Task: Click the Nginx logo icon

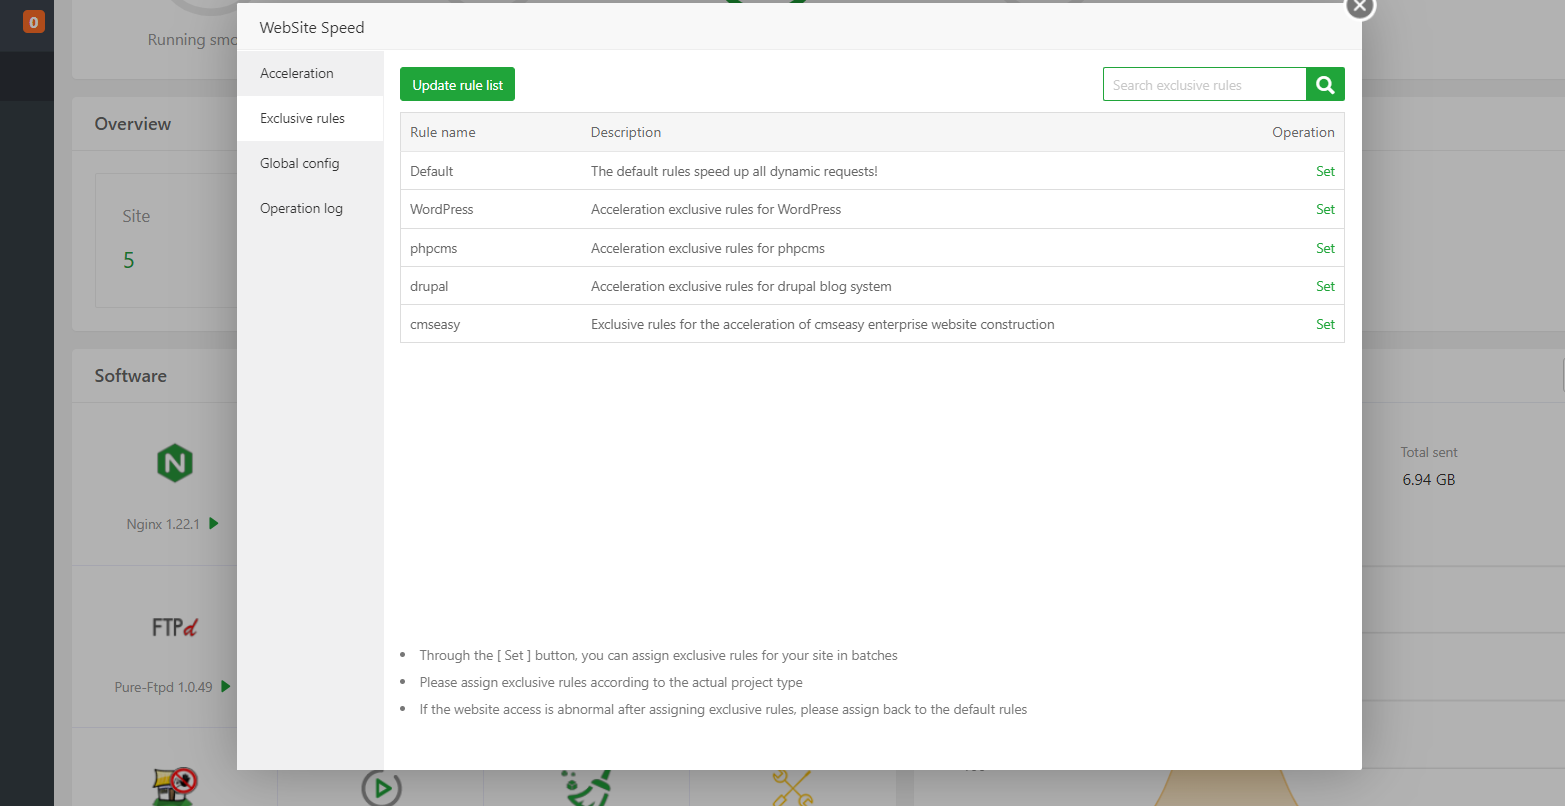Action: [175, 463]
